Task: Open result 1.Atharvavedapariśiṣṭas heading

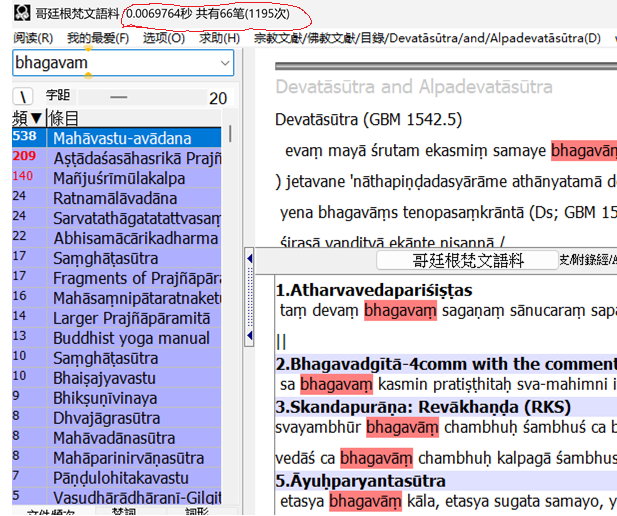Action: click(x=374, y=290)
